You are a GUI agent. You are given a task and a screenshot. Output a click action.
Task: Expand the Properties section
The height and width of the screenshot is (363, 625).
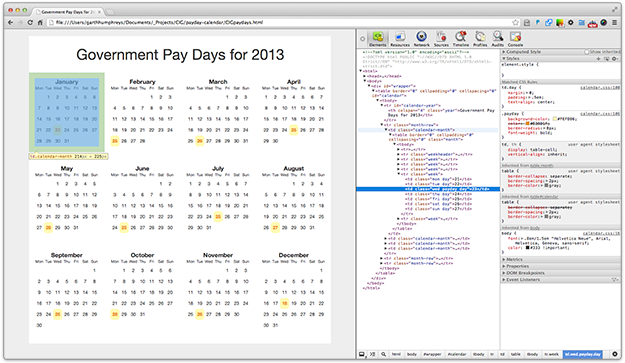[x=504, y=266]
